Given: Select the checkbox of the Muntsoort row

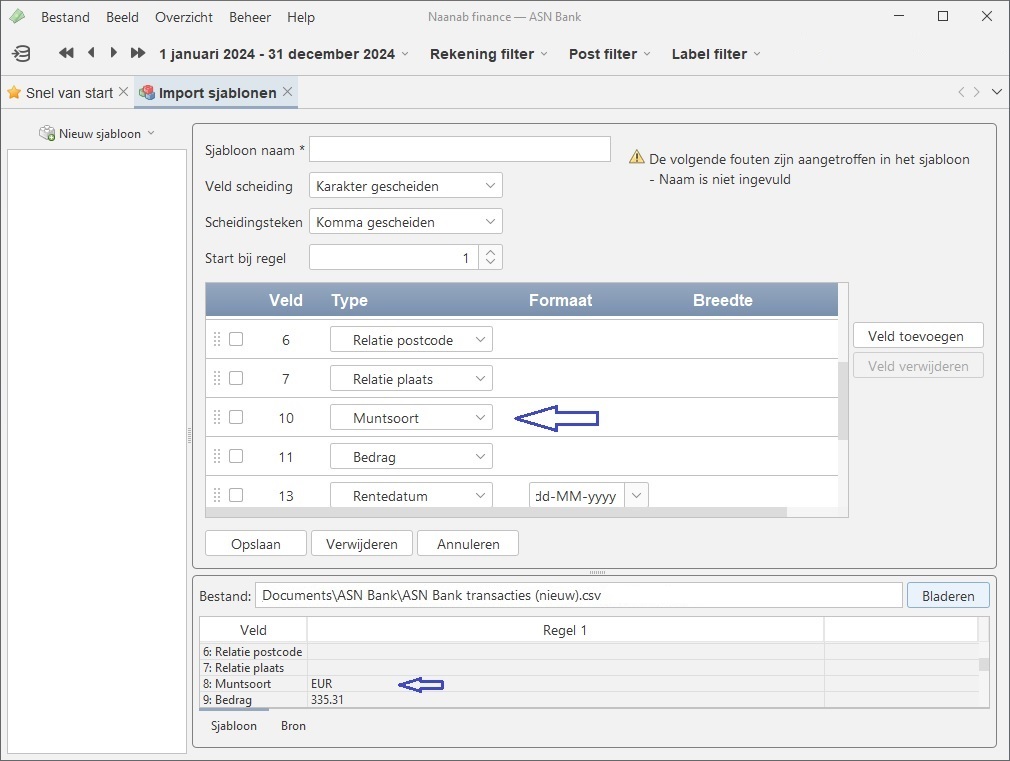Looking at the screenshot, I should [236, 417].
